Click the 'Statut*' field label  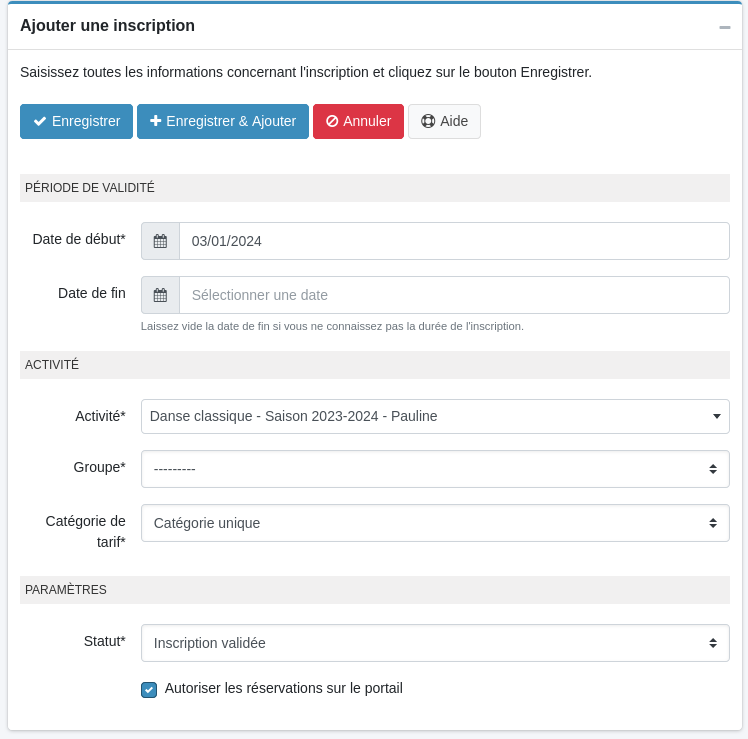click(104, 641)
